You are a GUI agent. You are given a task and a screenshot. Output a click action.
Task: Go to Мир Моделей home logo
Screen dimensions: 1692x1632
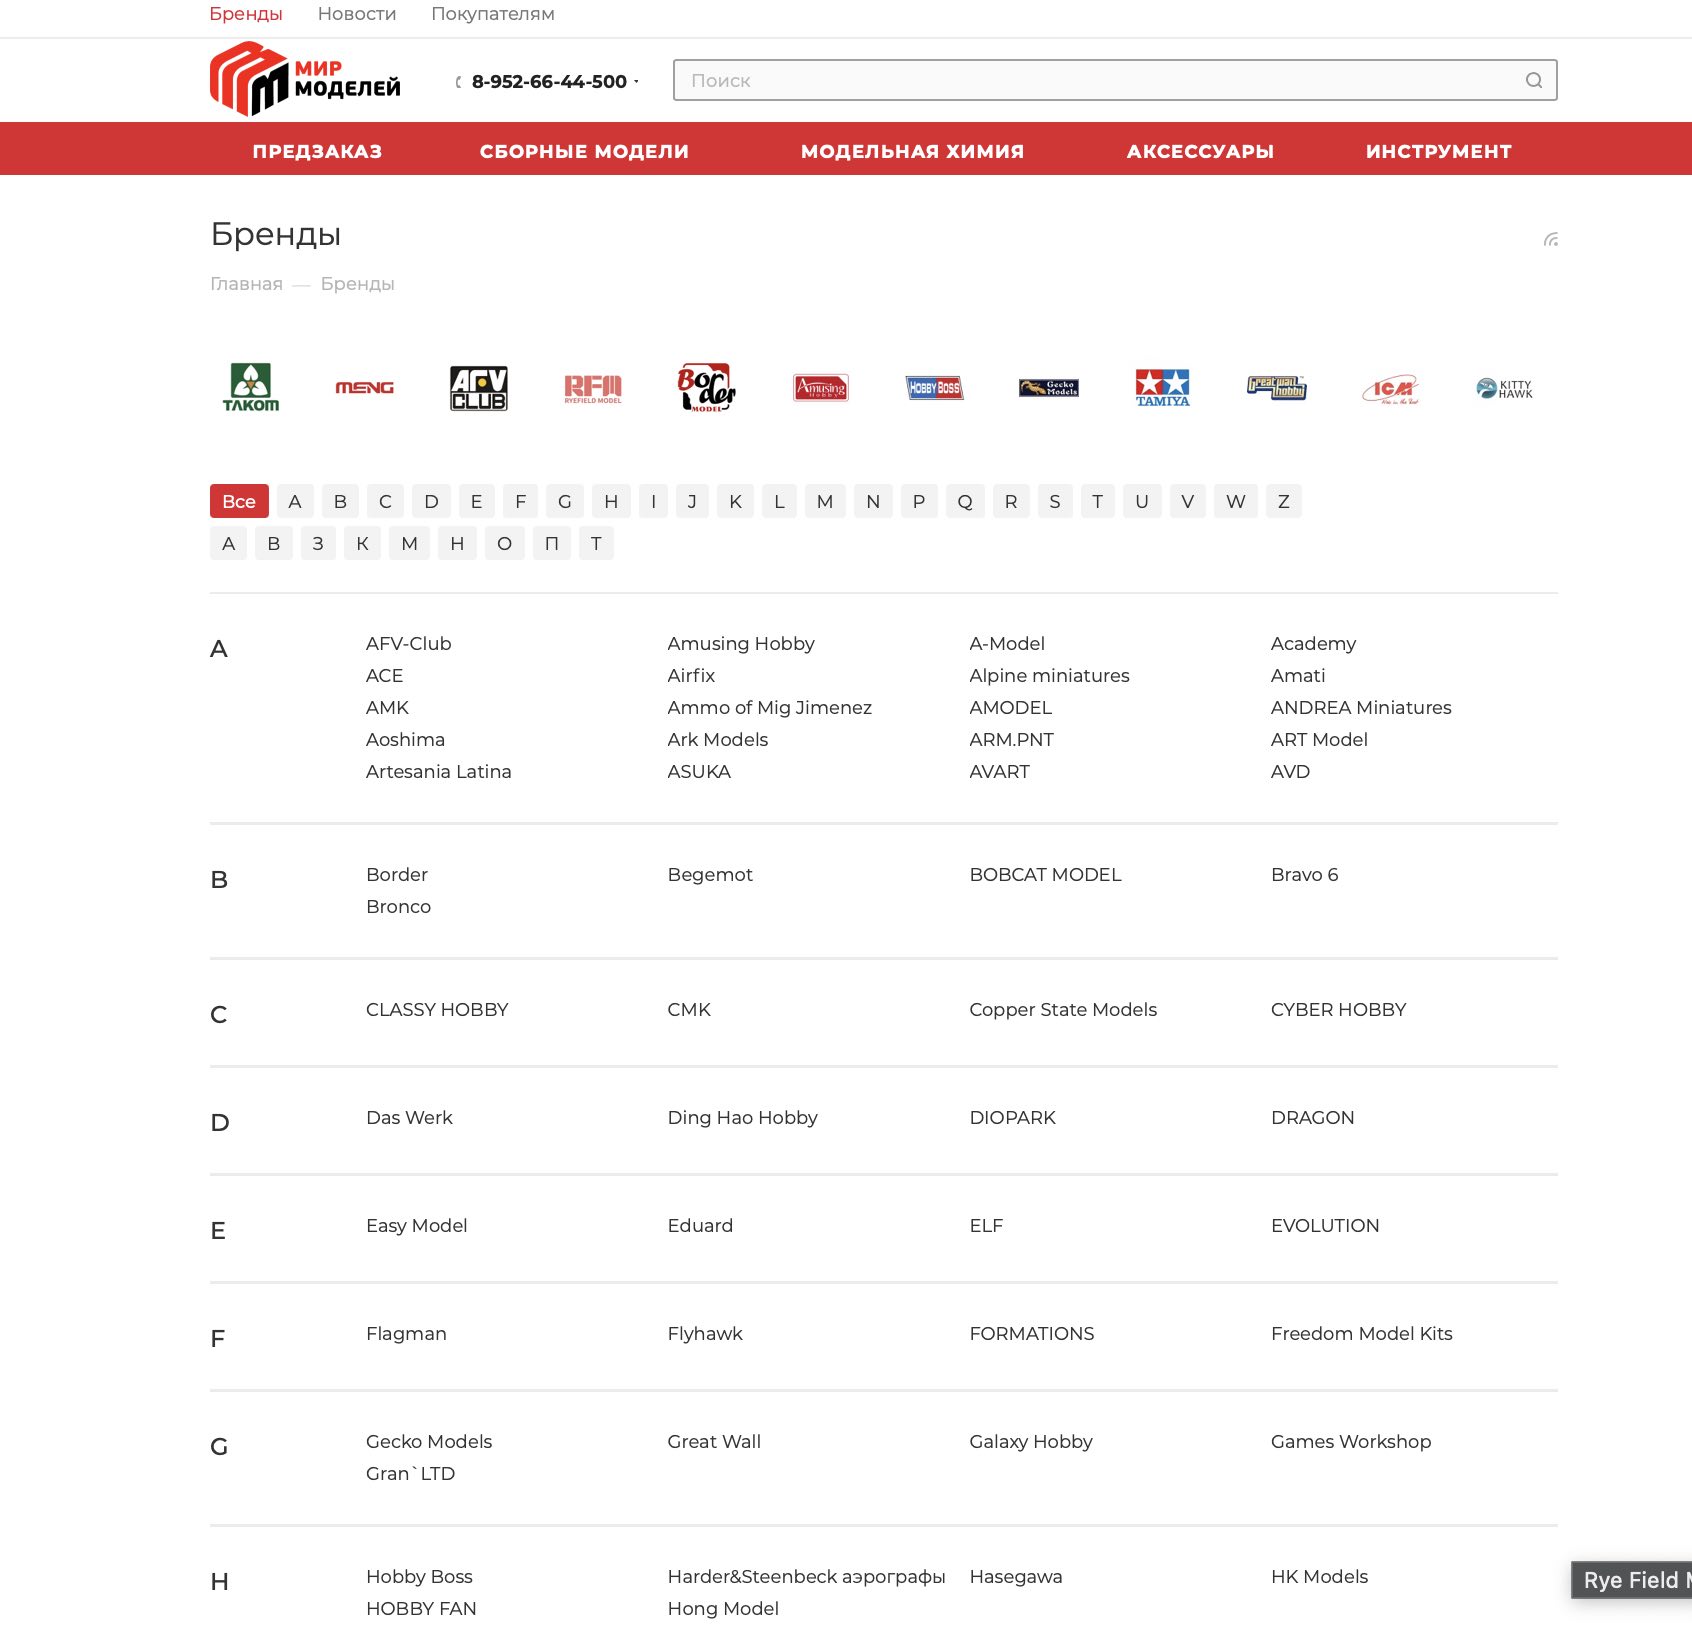point(305,79)
